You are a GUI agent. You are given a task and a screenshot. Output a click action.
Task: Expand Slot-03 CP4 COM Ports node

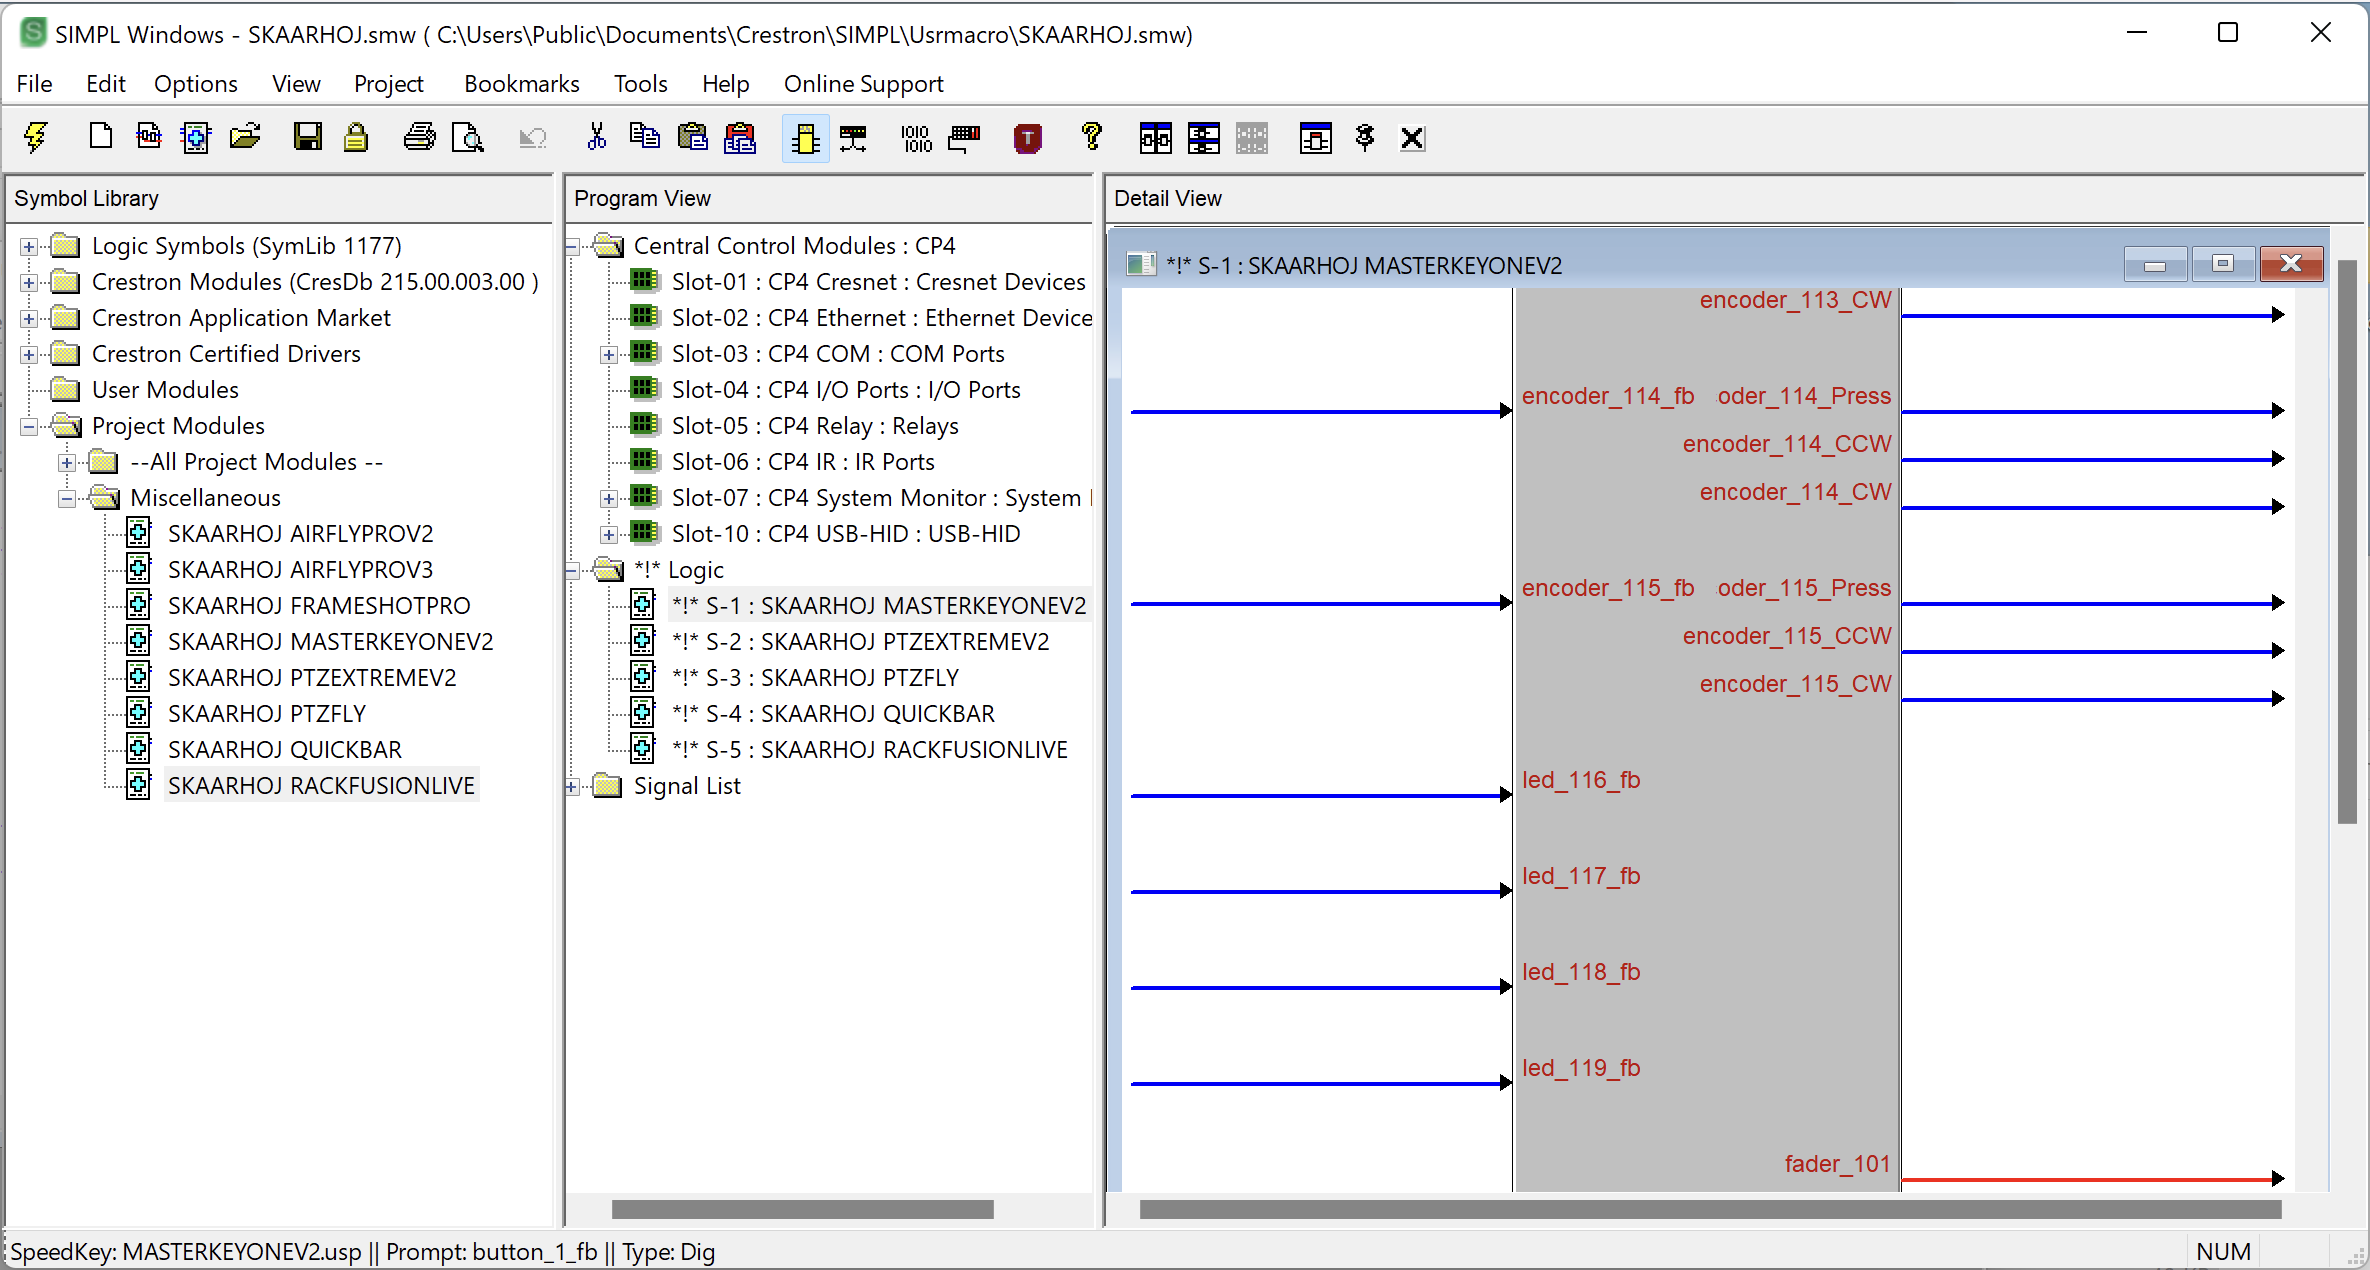tap(608, 354)
